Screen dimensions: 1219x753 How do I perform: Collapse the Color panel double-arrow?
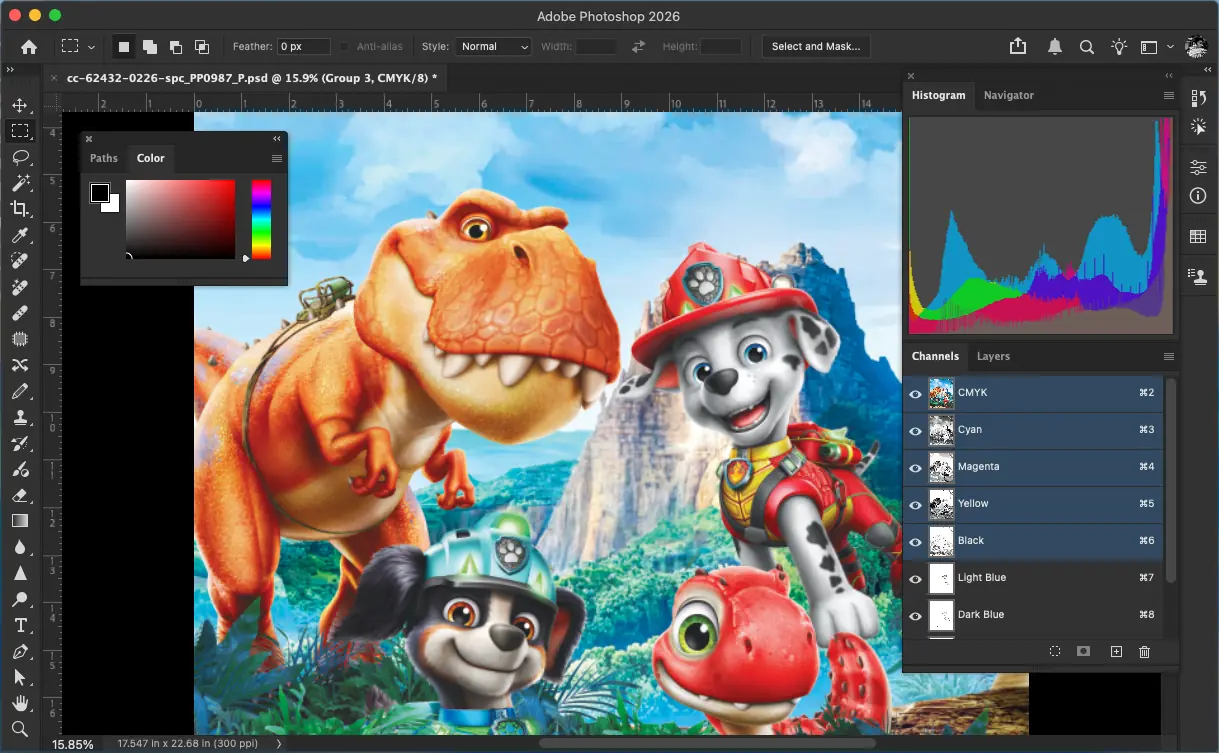tap(277, 139)
